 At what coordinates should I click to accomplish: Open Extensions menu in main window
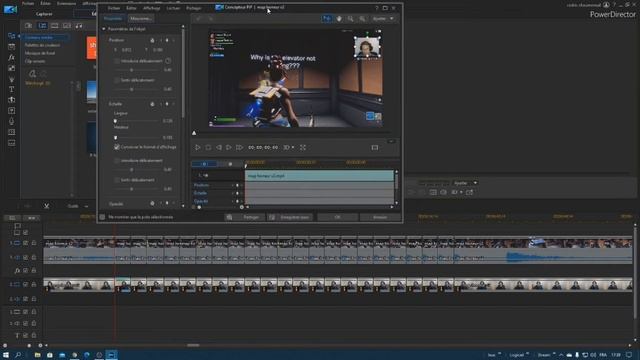(66, 3)
